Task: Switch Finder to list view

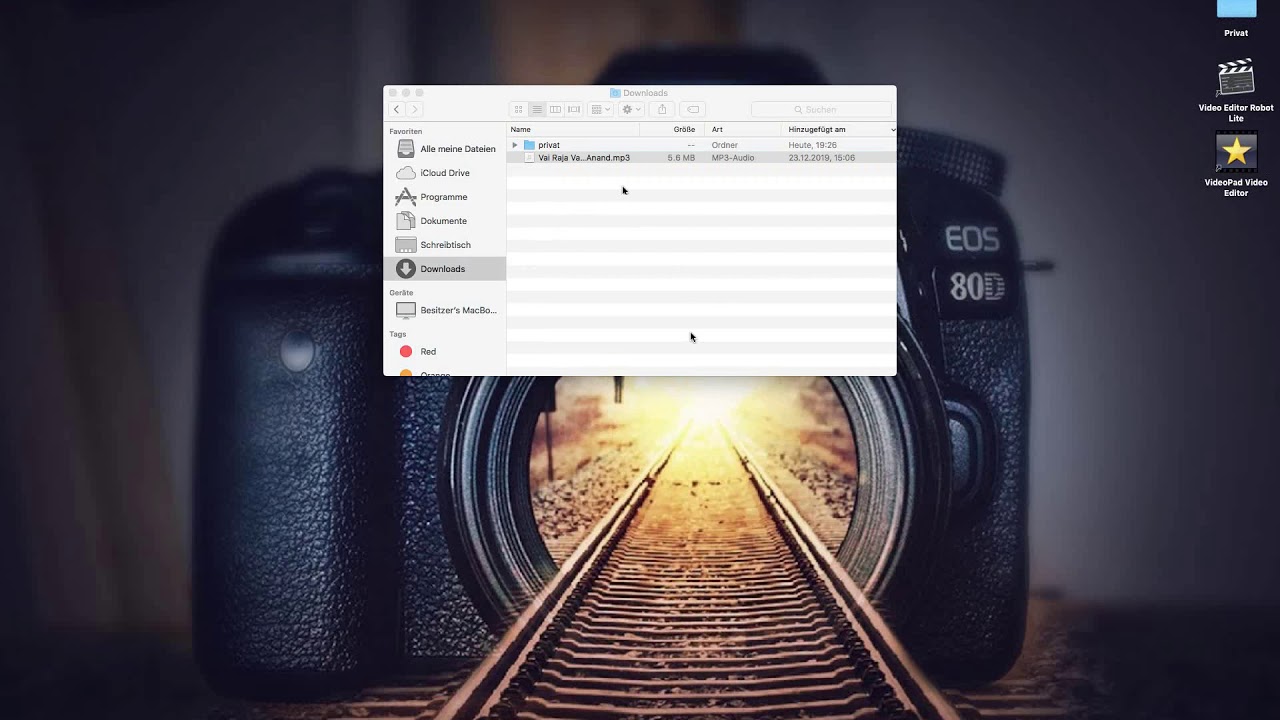Action: pos(537,109)
